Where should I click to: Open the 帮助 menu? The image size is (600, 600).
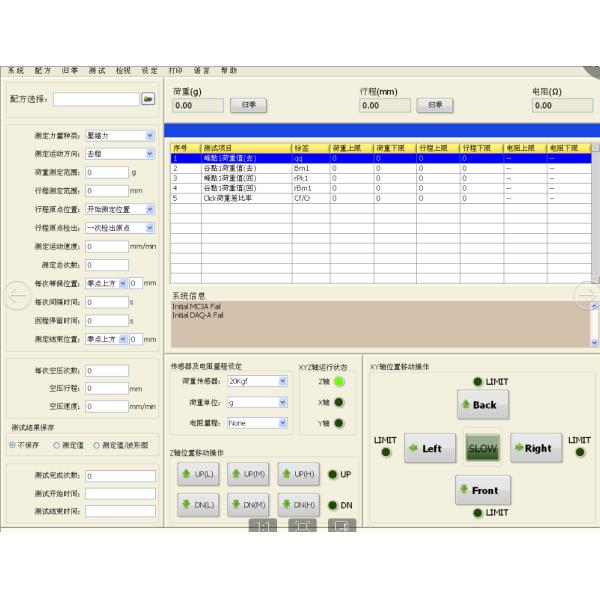[228, 71]
